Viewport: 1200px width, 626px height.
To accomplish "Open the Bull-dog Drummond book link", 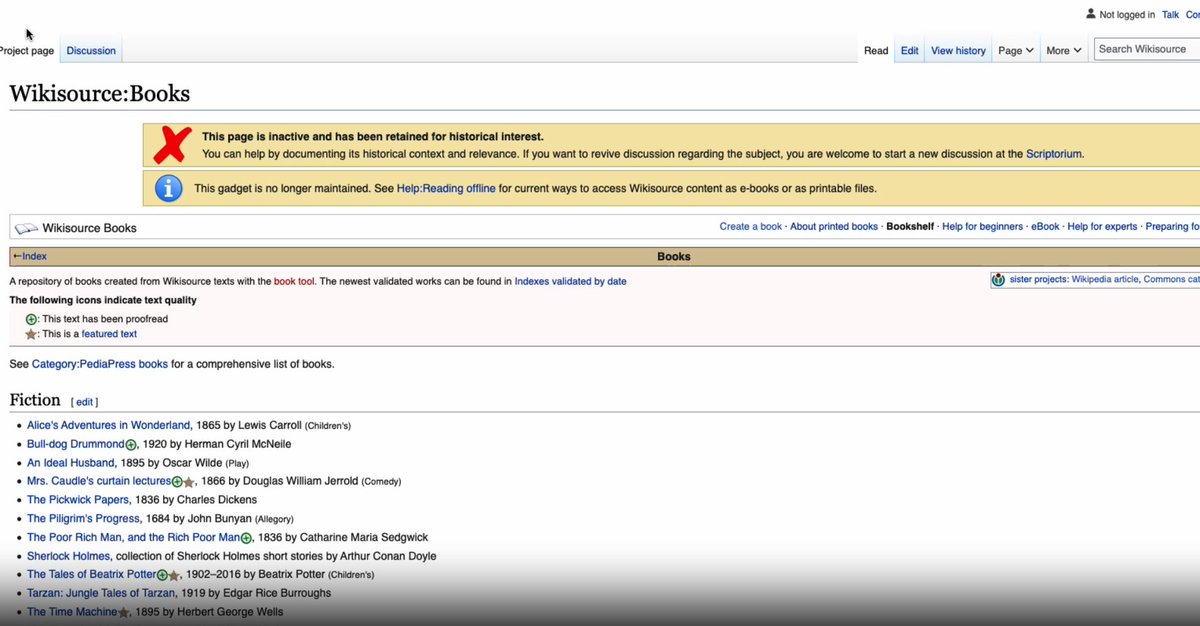I will (76, 444).
